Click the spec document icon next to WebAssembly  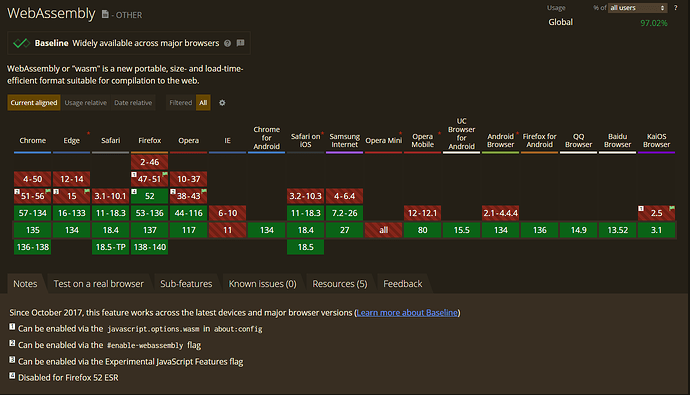coord(105,15)
